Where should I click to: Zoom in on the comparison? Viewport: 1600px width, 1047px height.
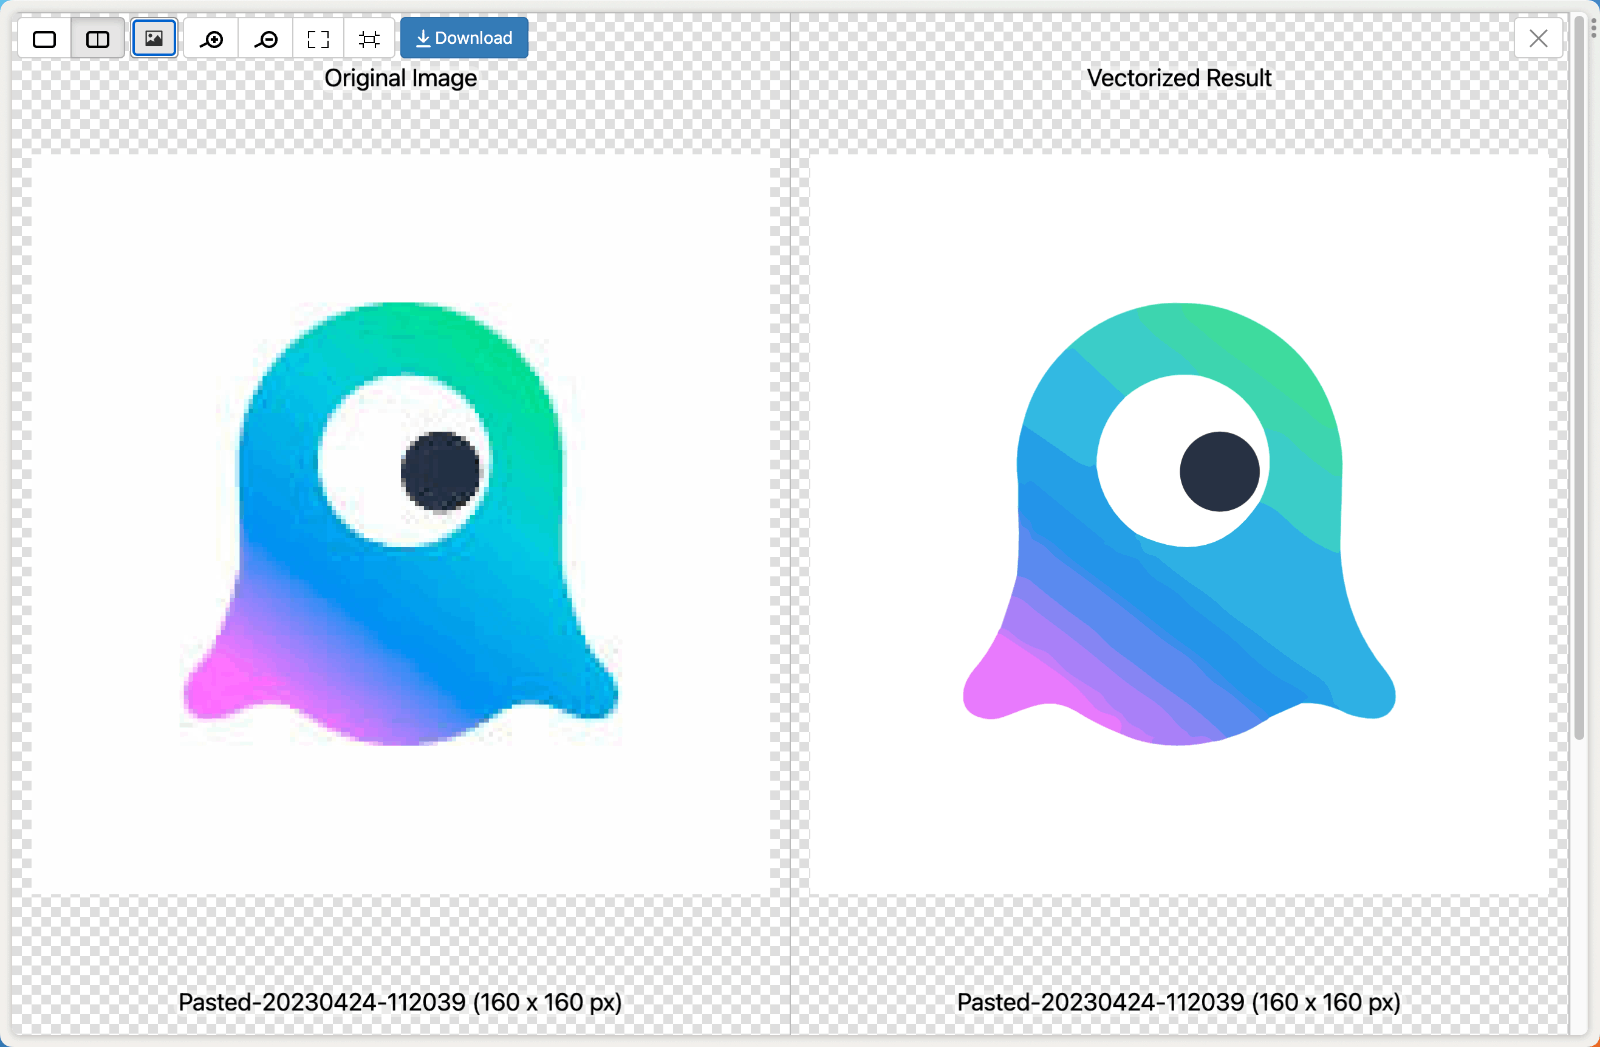212,38
